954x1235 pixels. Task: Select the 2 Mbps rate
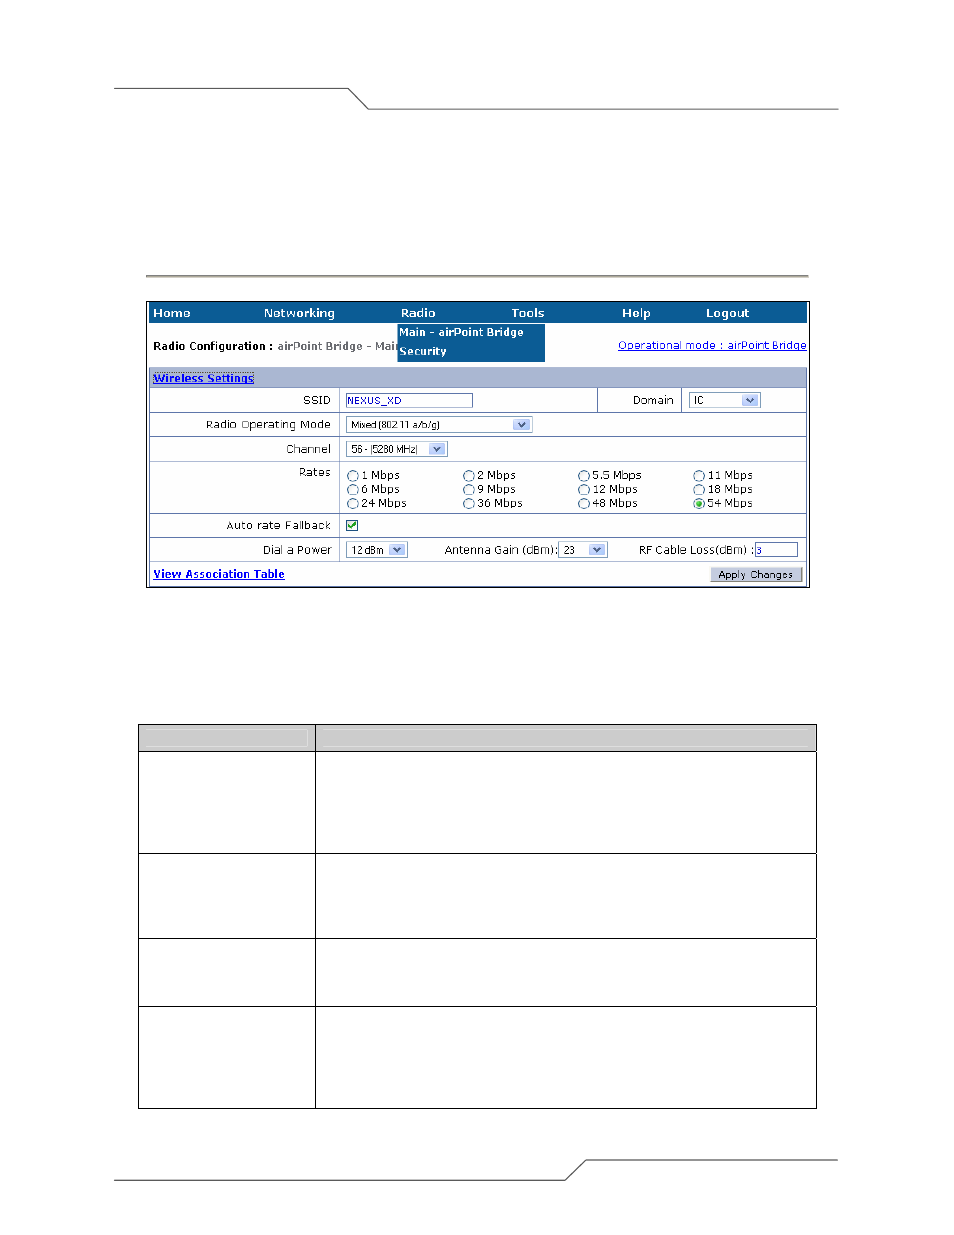tap(469, 476)
